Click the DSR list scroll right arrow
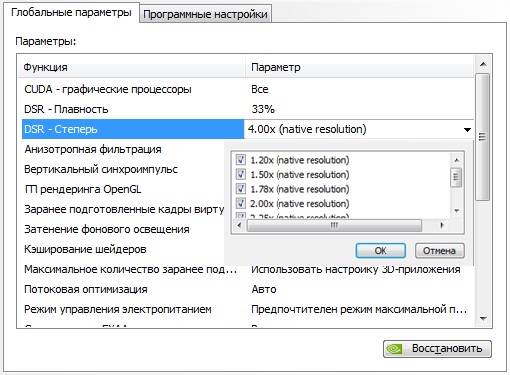Viewport: 510px width, 375px height. coord(442,225)
